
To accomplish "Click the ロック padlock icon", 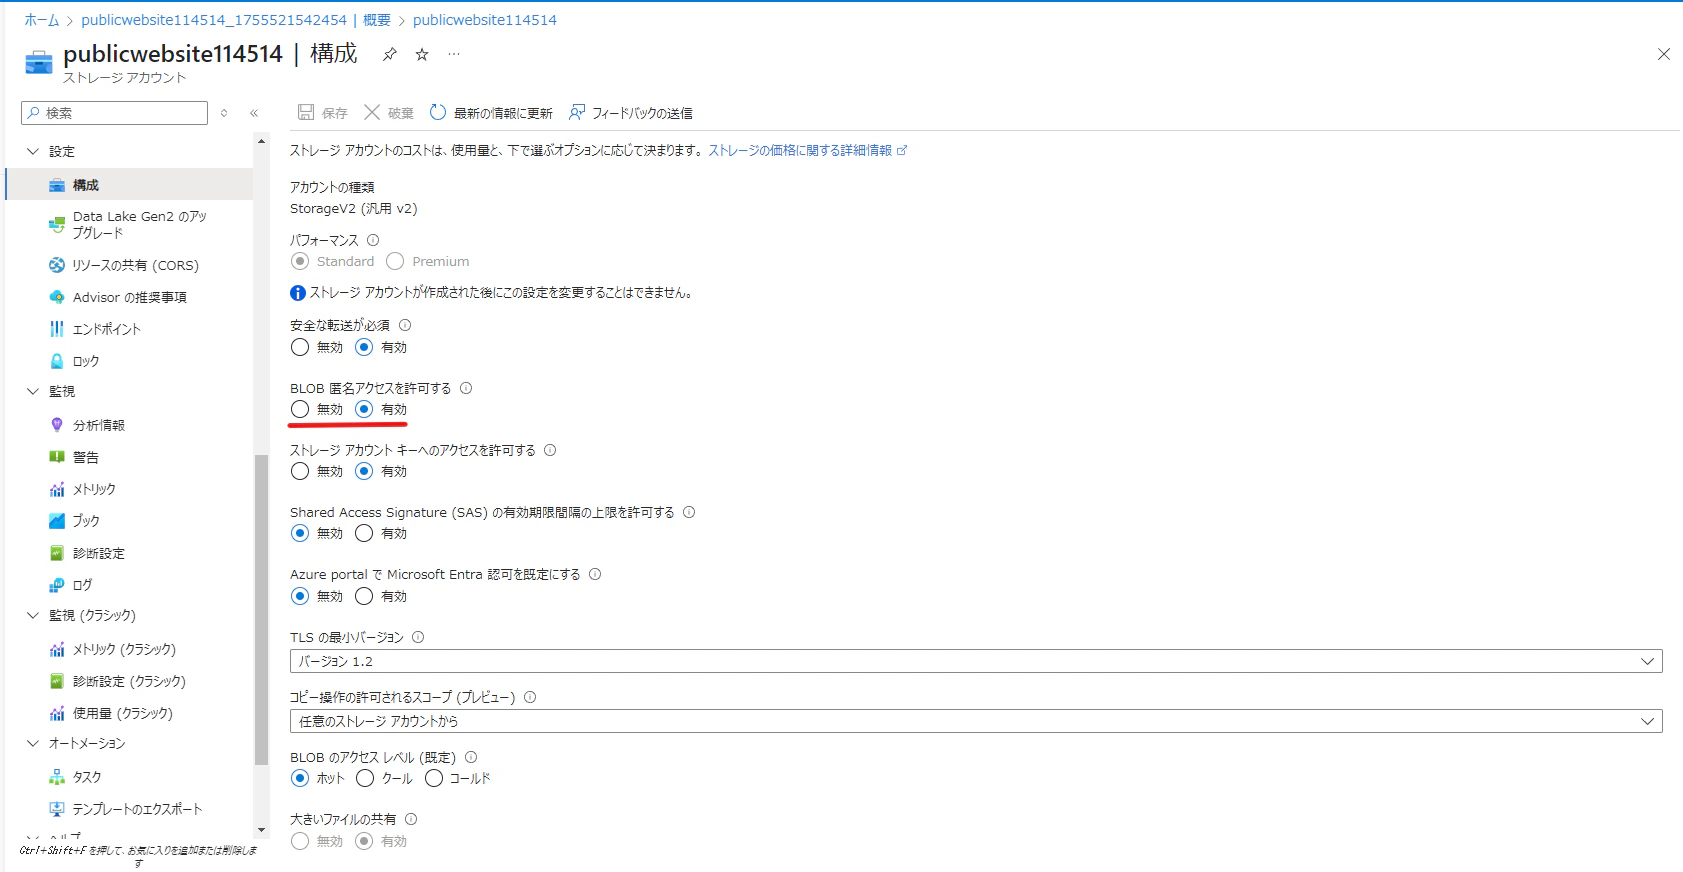I will [x=57, y=361].
